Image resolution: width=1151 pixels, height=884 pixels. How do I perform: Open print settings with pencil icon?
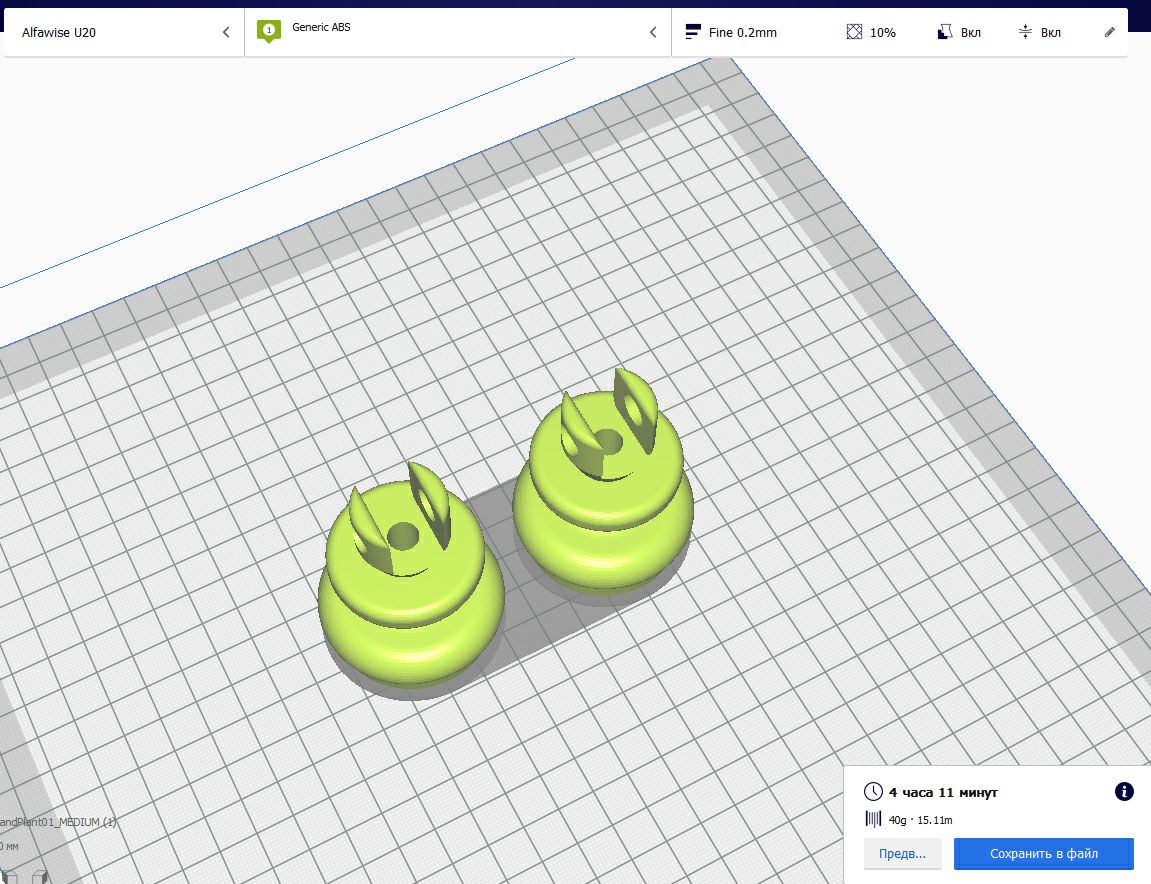pos(1110,32)
